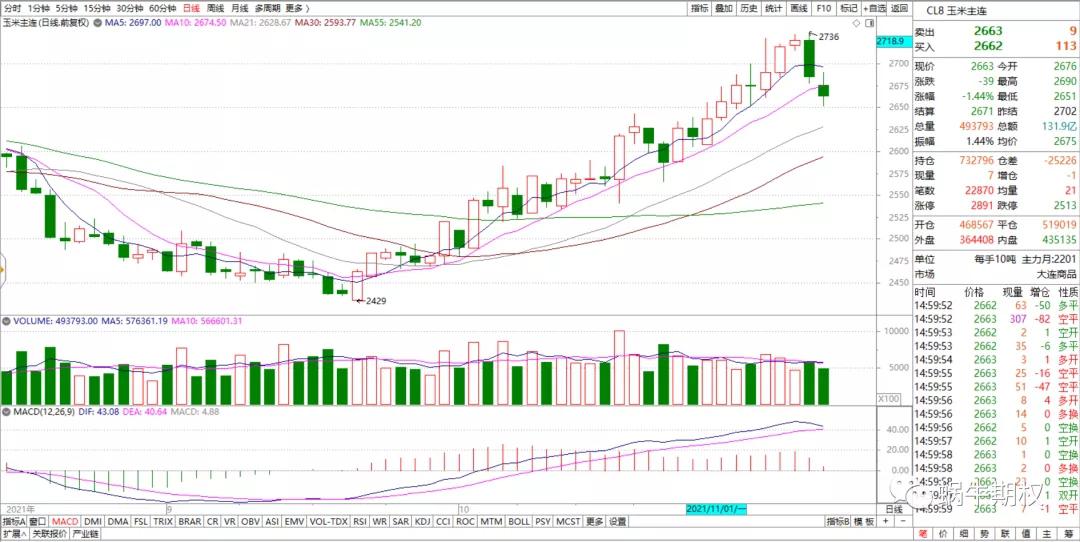1080x542 pixels.
Task: Toggle the KDJ indicator
Action: pos(421,521)
